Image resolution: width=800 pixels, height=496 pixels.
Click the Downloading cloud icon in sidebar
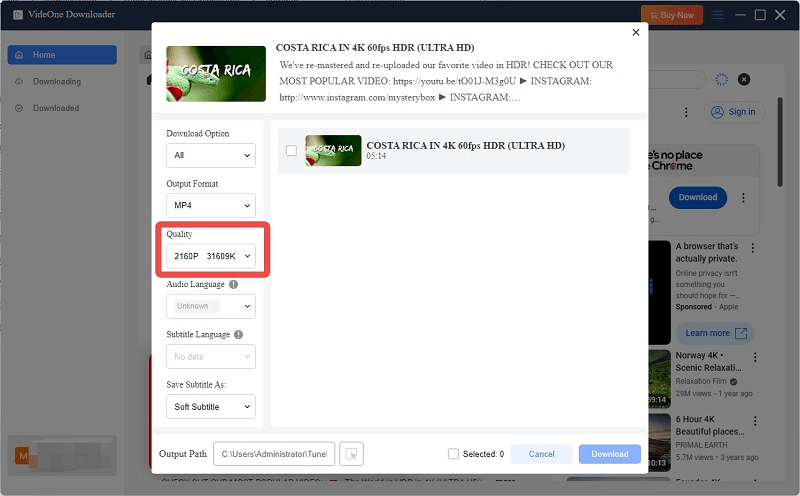point(21,82)
